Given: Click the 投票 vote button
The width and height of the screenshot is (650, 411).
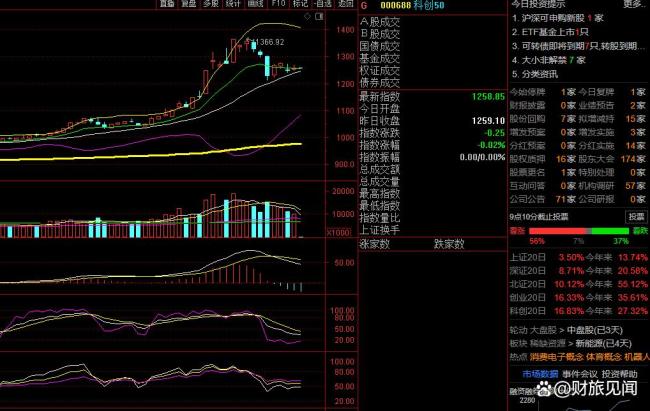Looking at the screenshot, I should 635,216.
